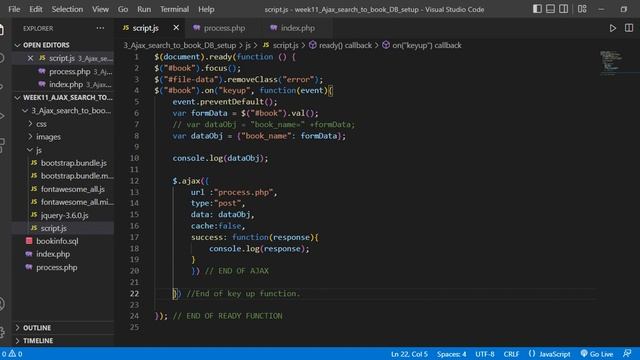This screenshot has height=360, width=640.
Task: Collapse the Open Editors section
Action: tap(63, 45)
